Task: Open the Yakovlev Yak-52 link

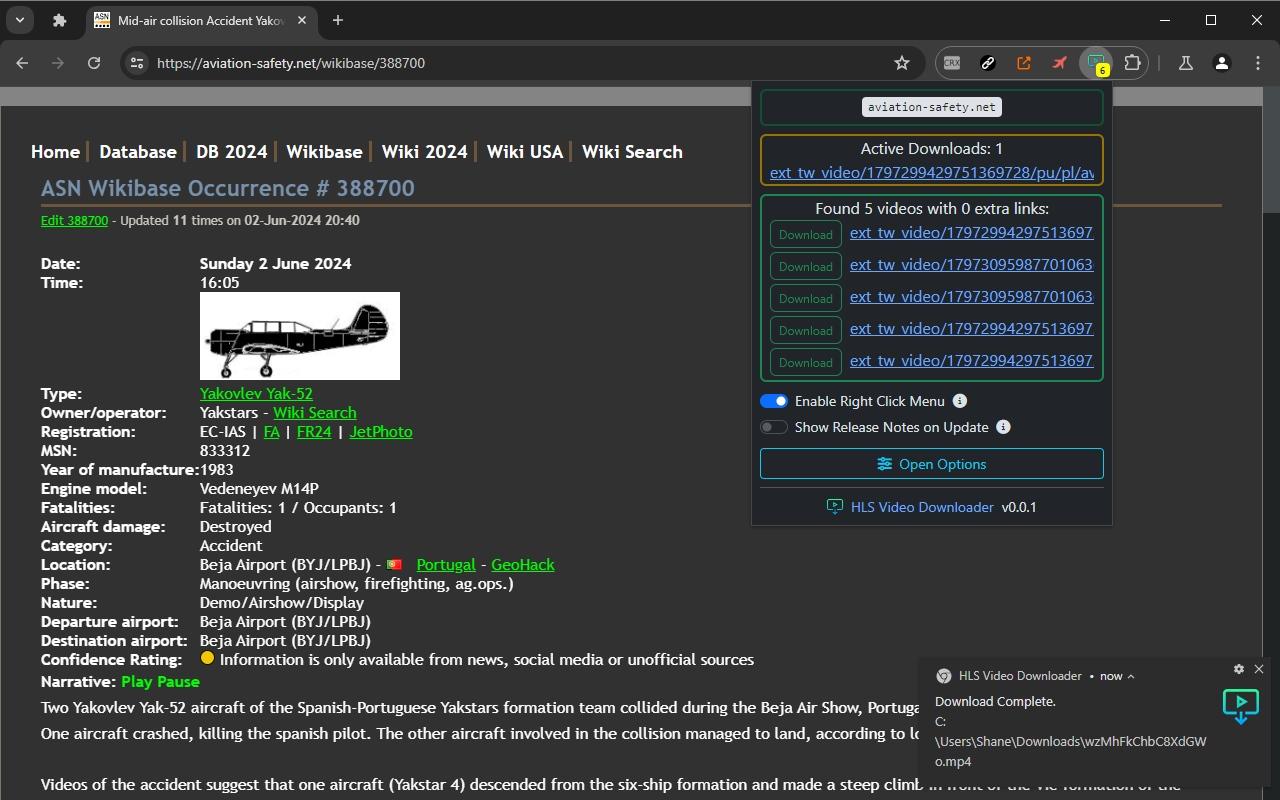Action: pos(256,393)
